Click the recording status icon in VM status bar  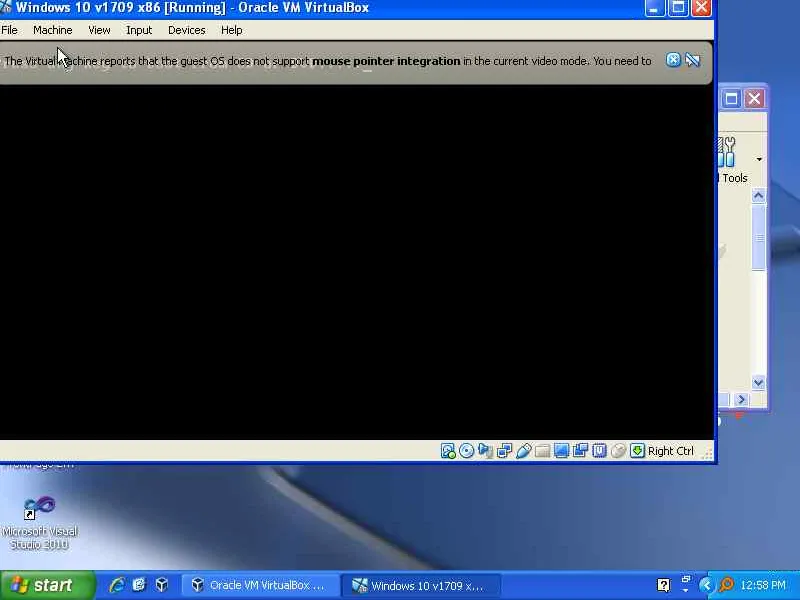580,451
